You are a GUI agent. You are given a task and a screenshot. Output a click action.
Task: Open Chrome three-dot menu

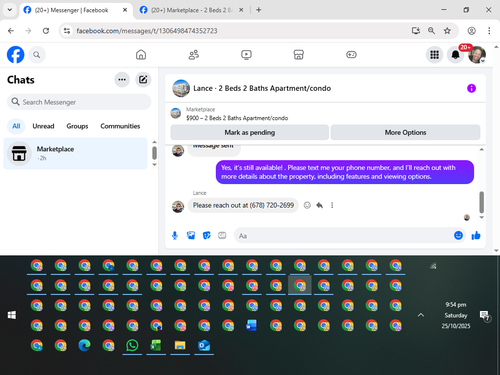(489, 31)
